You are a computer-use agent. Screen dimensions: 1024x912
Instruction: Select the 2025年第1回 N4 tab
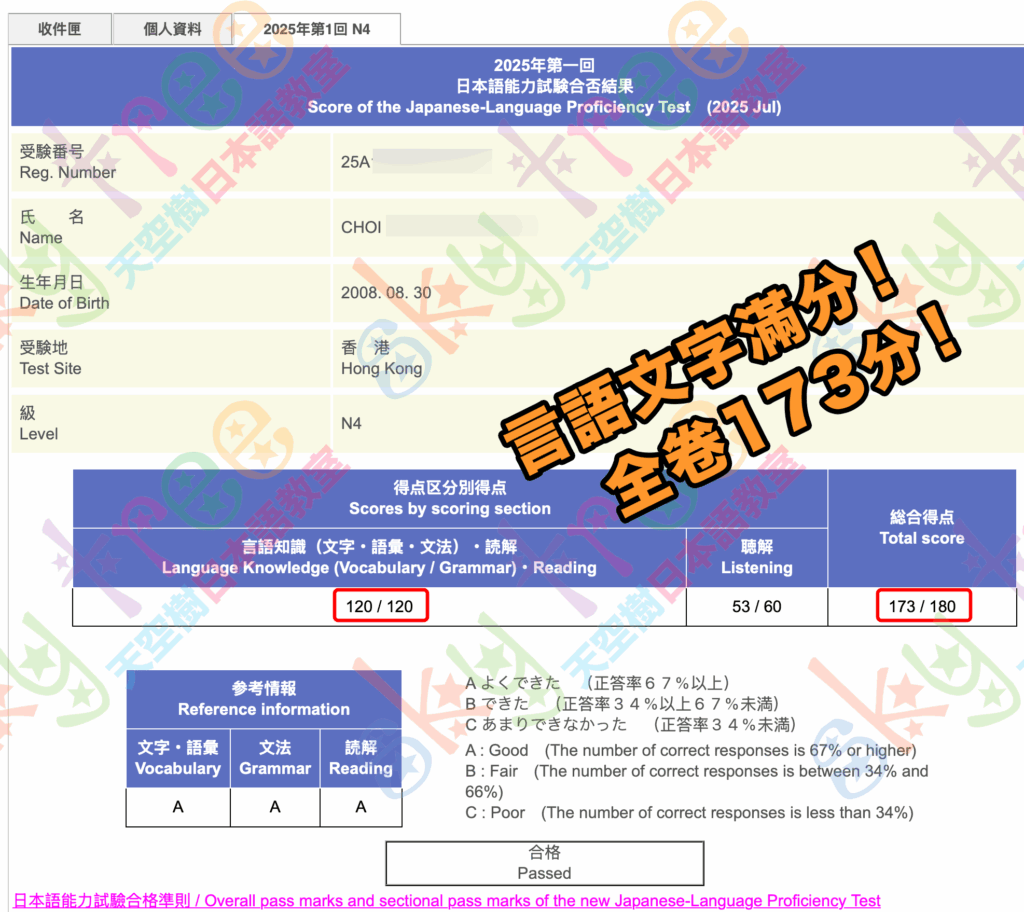(316, 29)
